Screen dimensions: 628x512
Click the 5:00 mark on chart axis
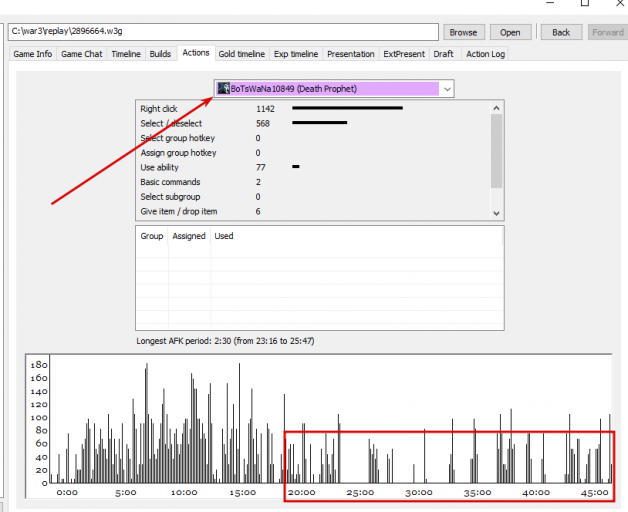(126, 492)
